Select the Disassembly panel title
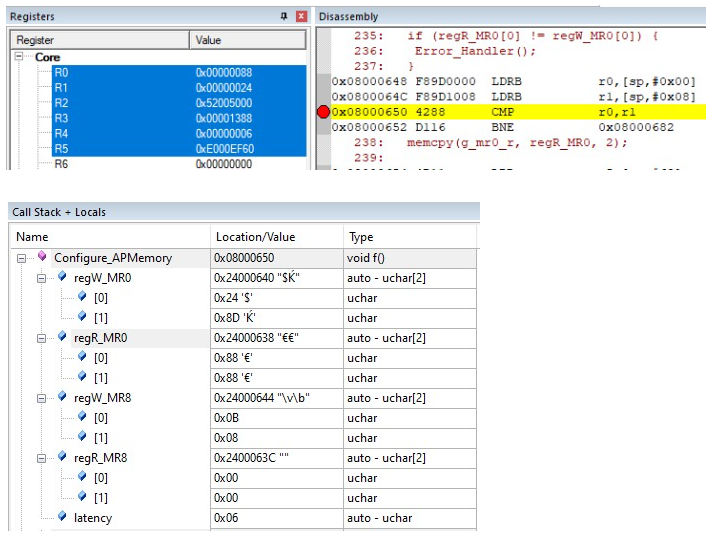Screen dimensions: 714x534 click(348, 16)
